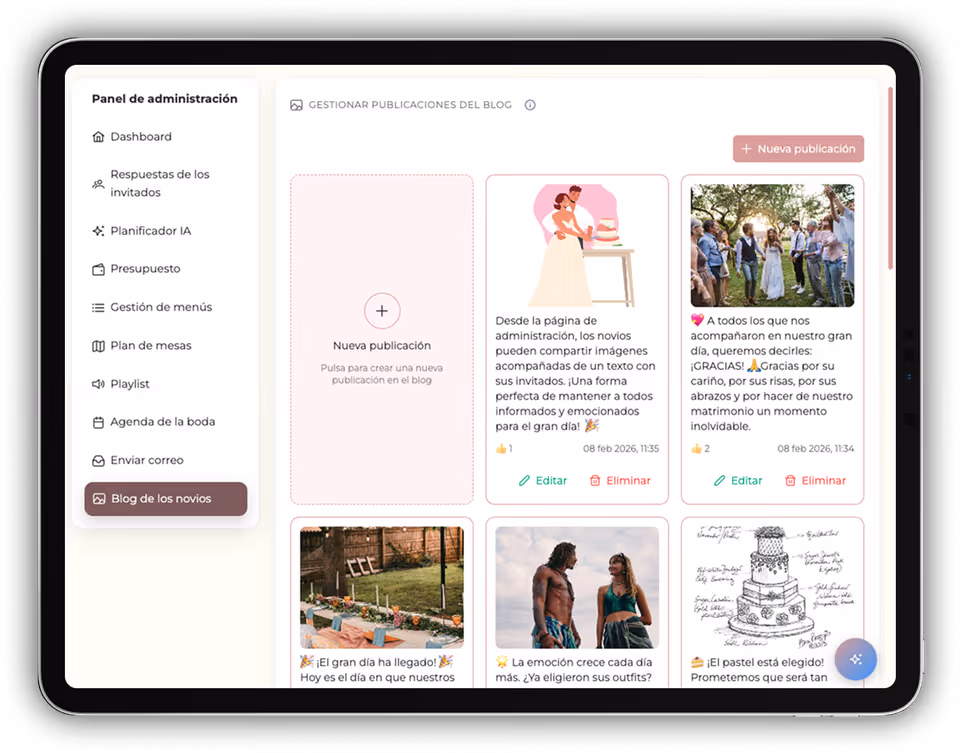Click Eliminar on the gracias post
The width and height of the screenshot is (960, 753).
[815, 480]
